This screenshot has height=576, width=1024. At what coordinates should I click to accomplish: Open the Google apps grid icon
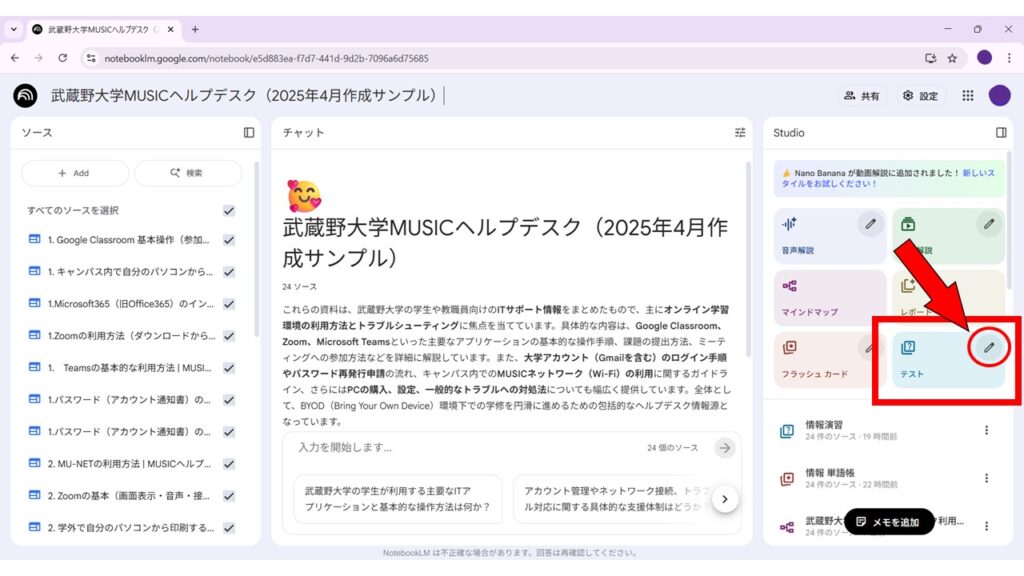tap(967, 96)
